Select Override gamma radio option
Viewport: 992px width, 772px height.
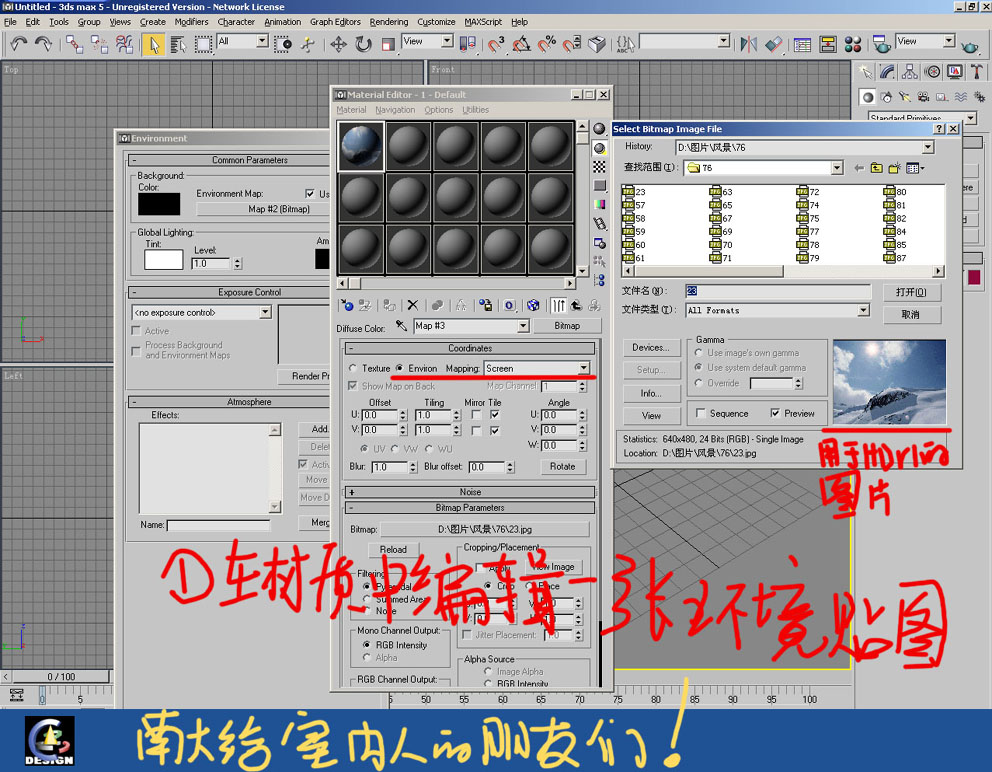(699, 383)
